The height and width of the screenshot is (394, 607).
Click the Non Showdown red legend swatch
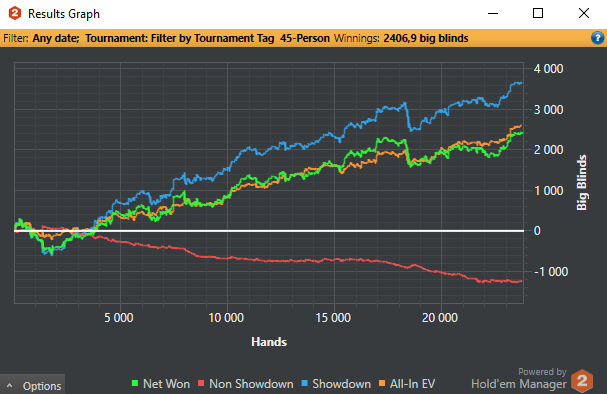point(201,383)
